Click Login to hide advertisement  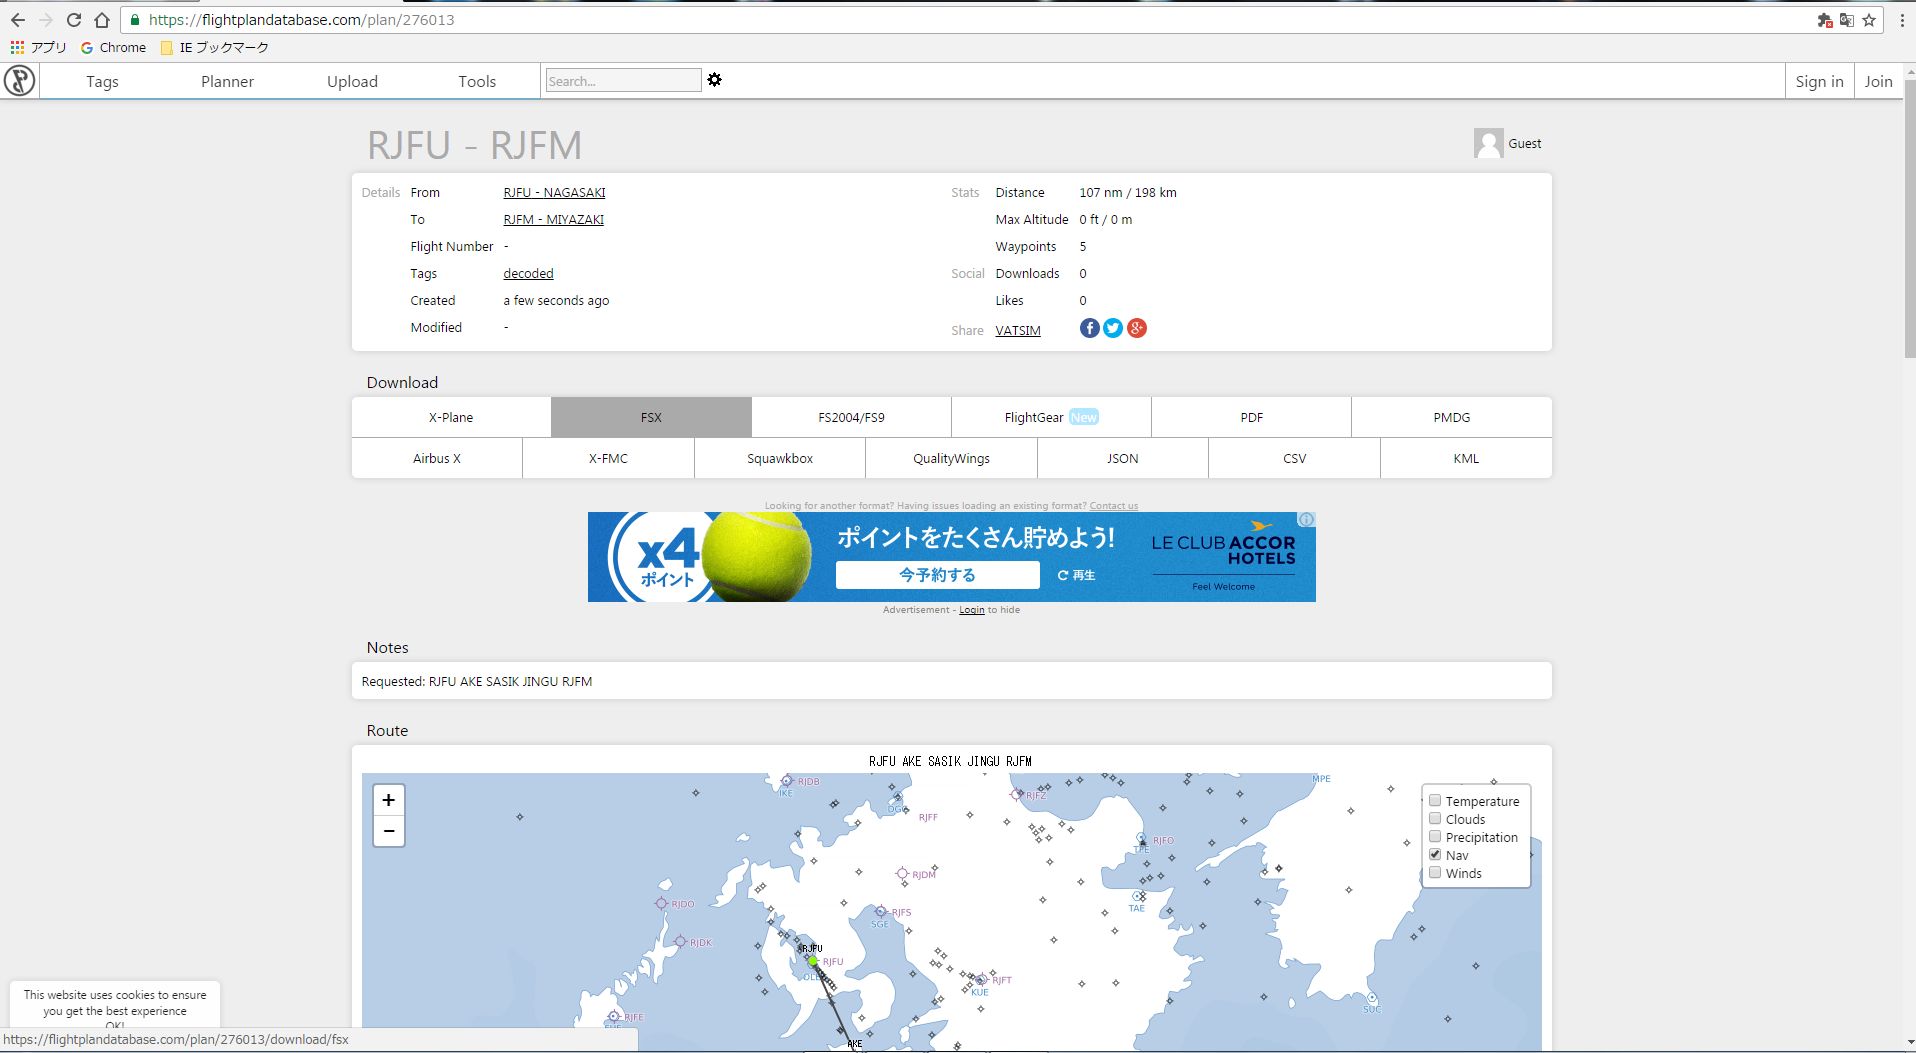click(972, 610)
